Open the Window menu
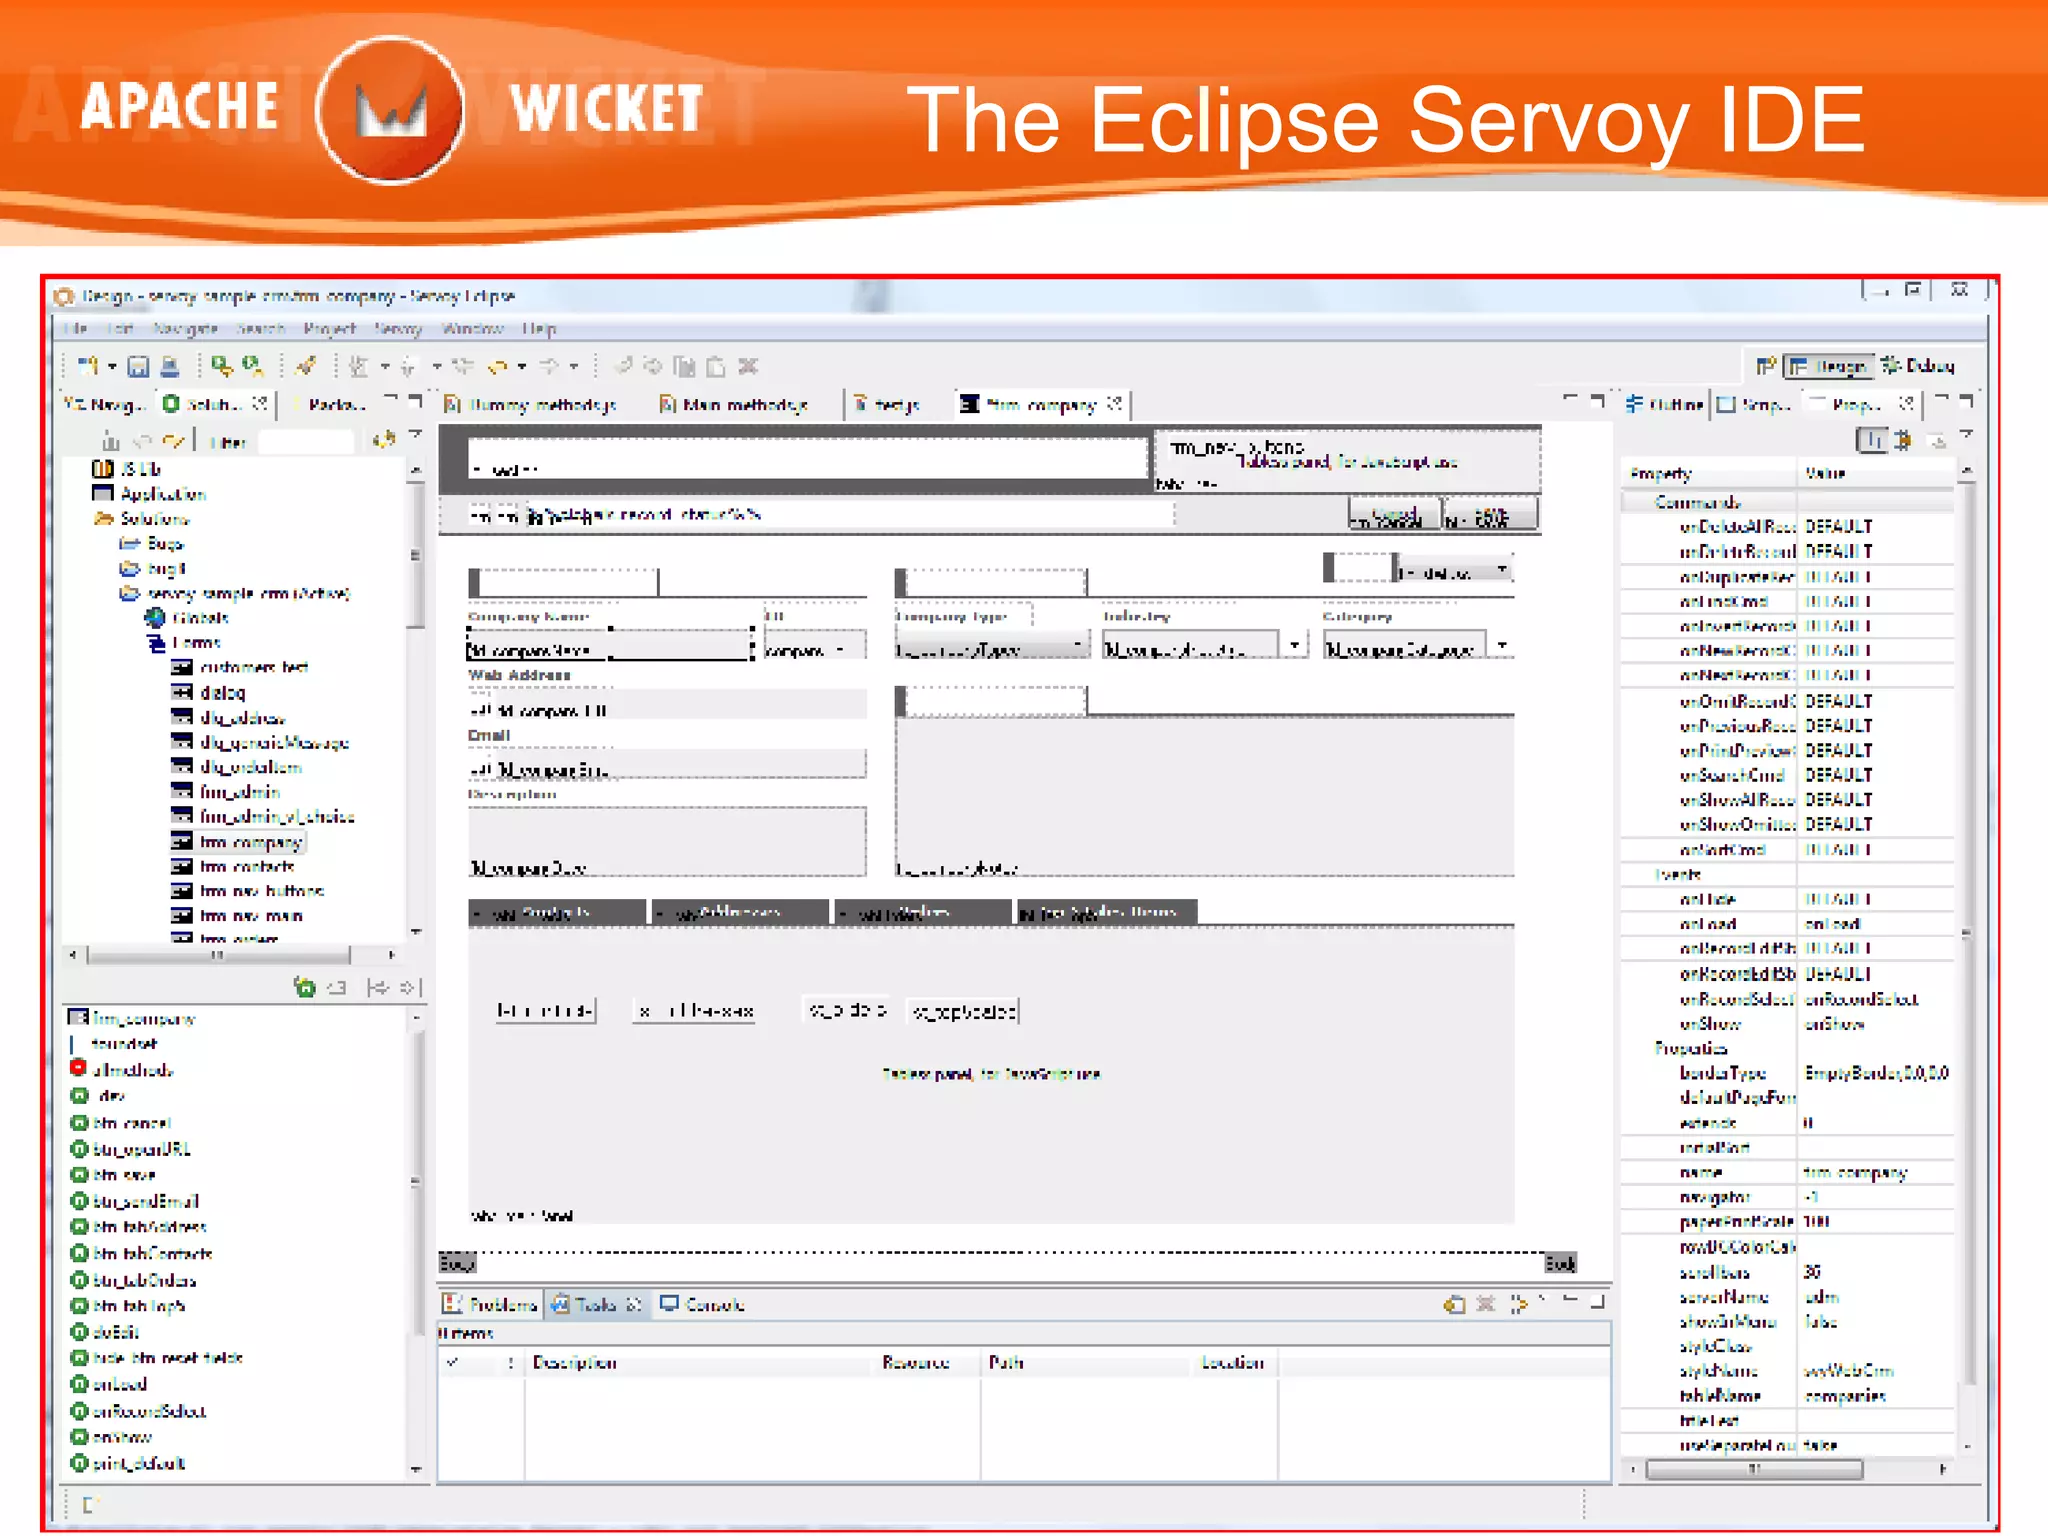 [472, 328]
